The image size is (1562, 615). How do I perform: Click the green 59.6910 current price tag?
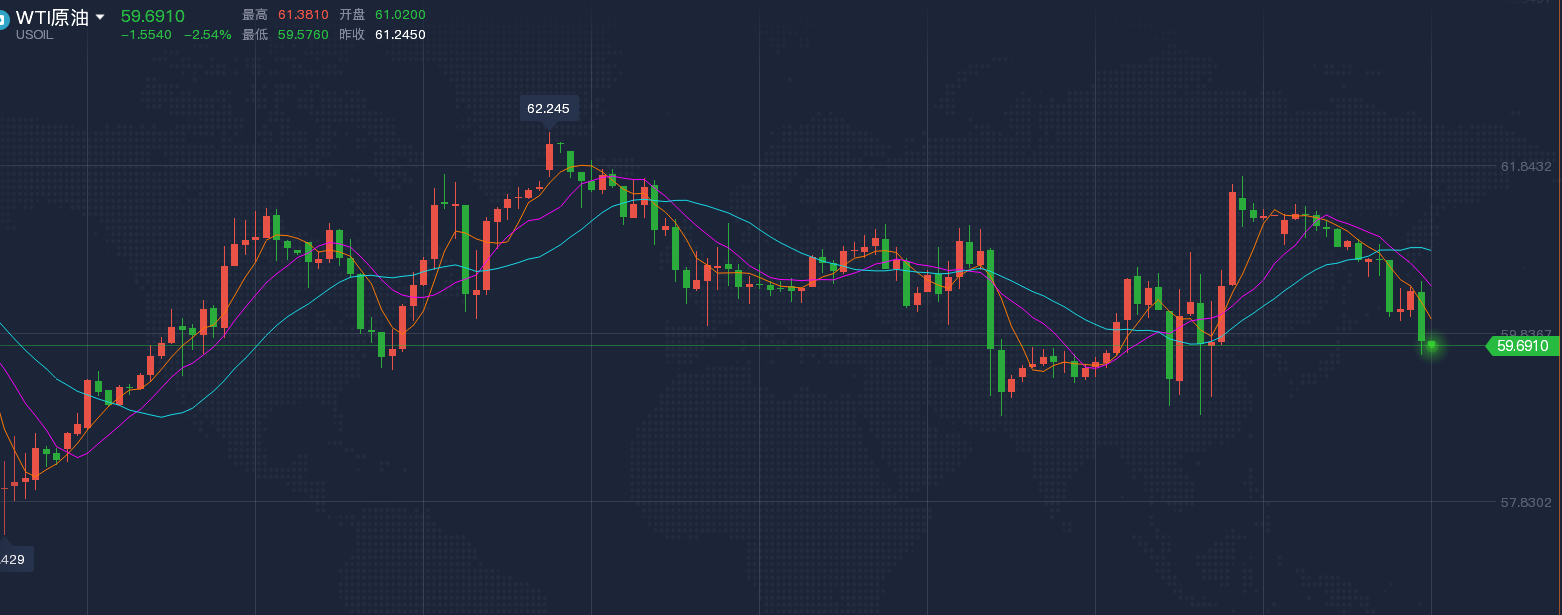coord(1522,346)
